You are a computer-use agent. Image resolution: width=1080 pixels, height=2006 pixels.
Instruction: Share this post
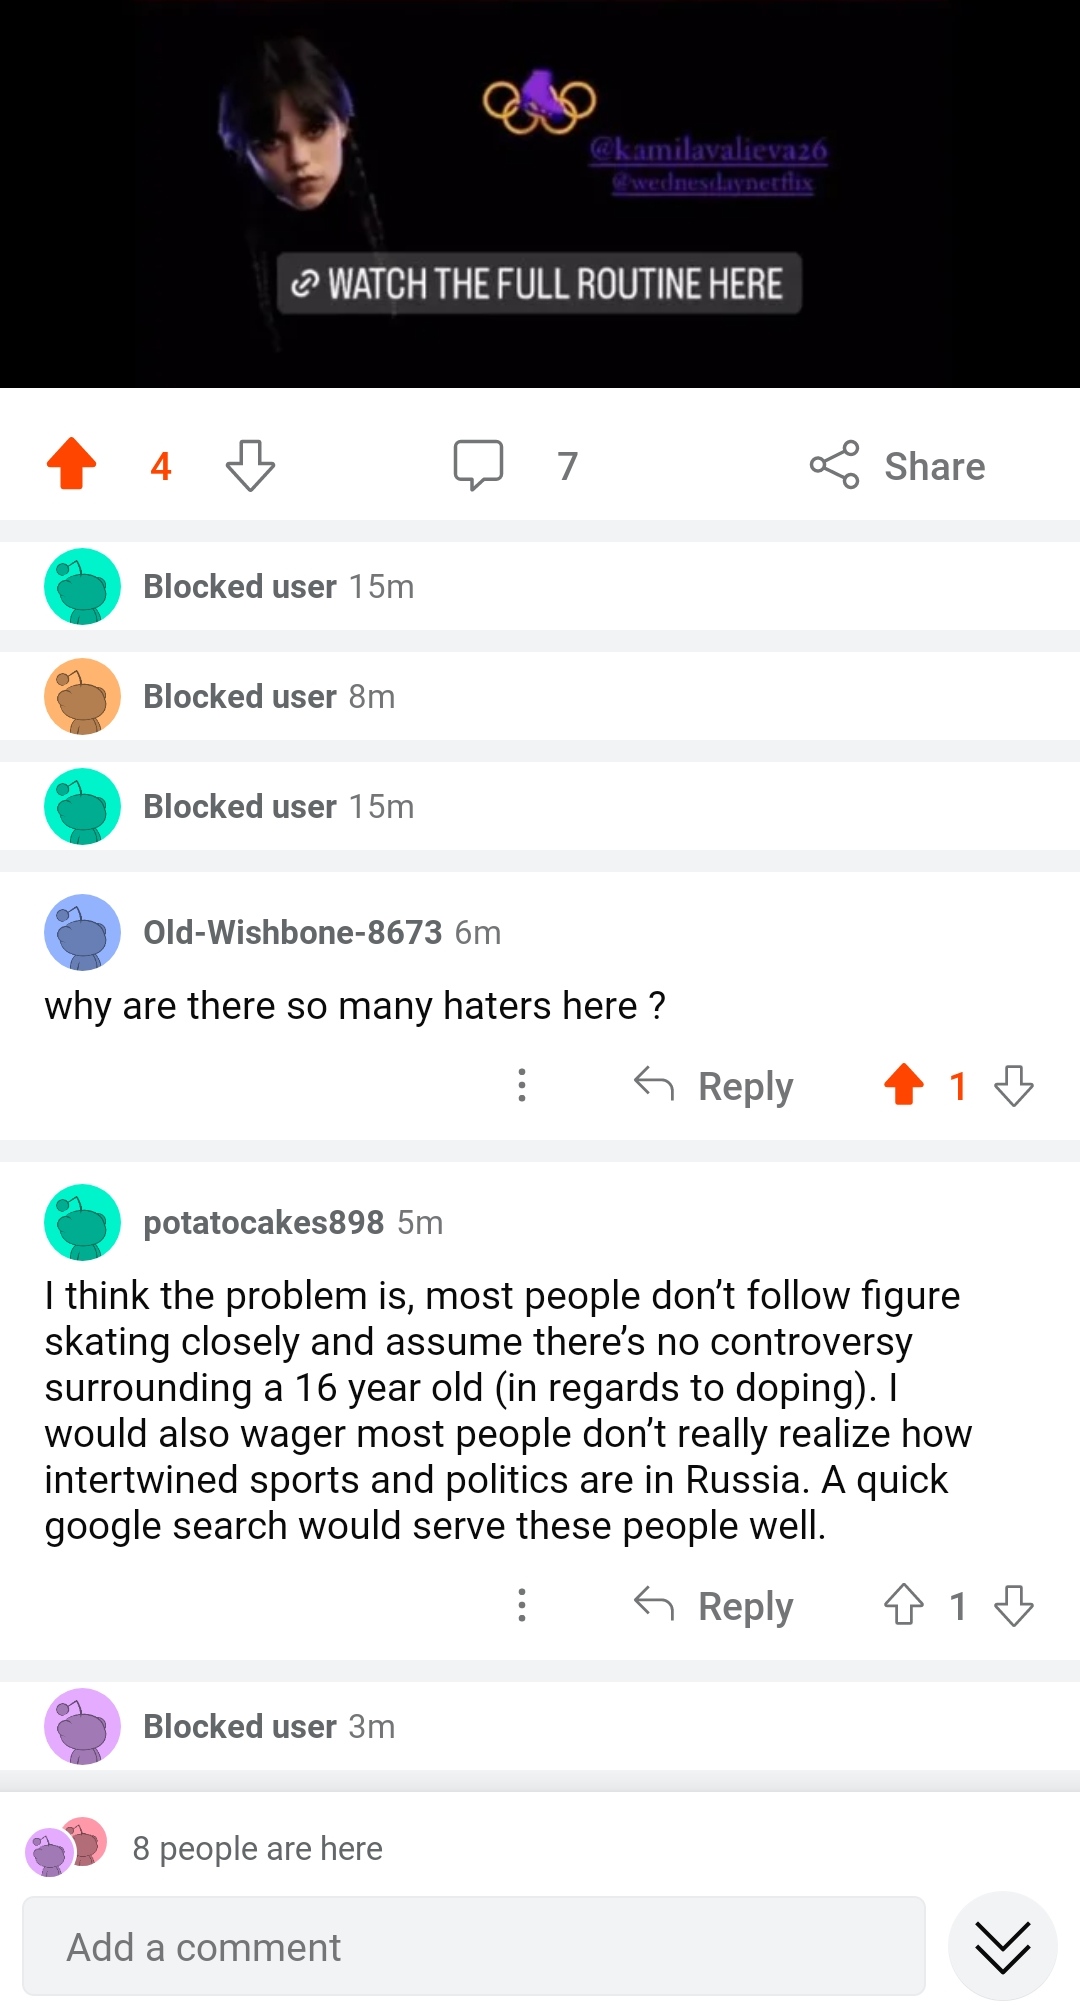898,466
